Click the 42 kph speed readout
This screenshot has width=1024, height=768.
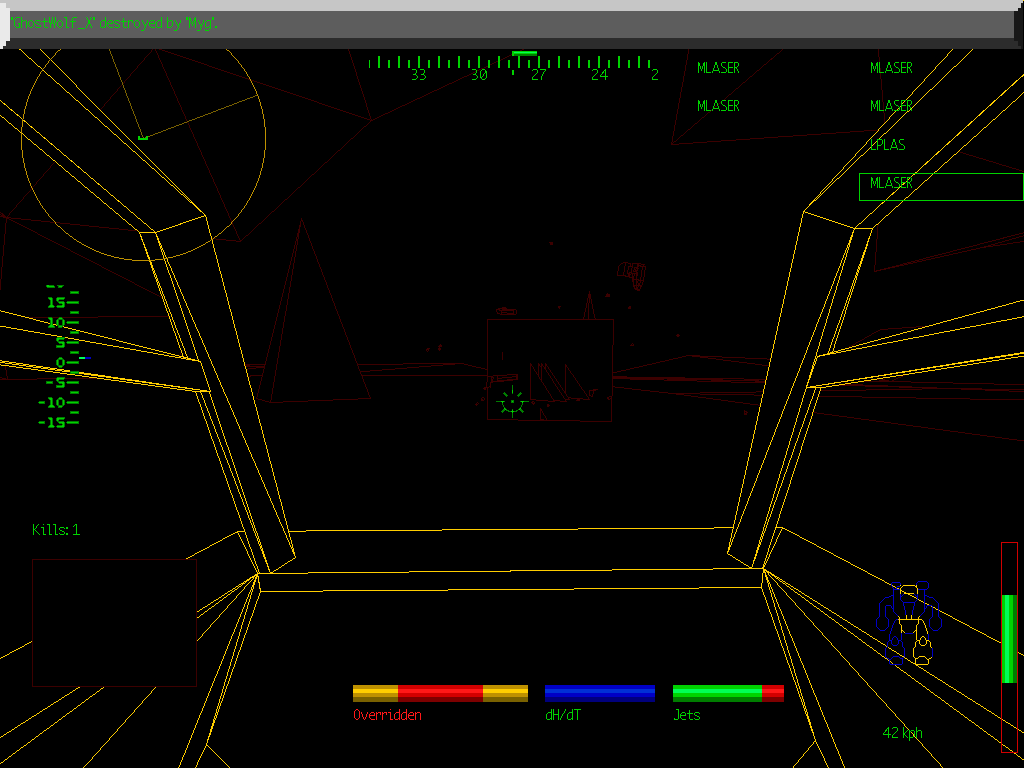pos(902,733)
